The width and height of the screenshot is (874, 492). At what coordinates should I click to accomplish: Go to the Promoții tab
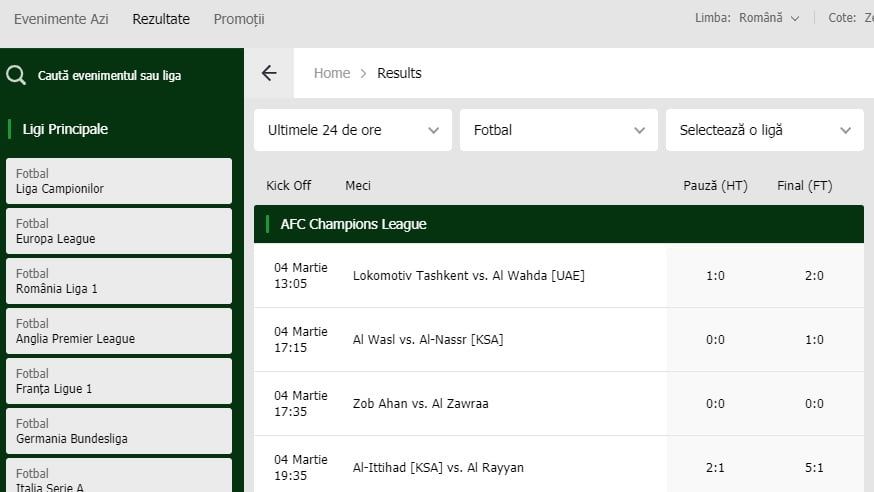[x=239, y=19]
